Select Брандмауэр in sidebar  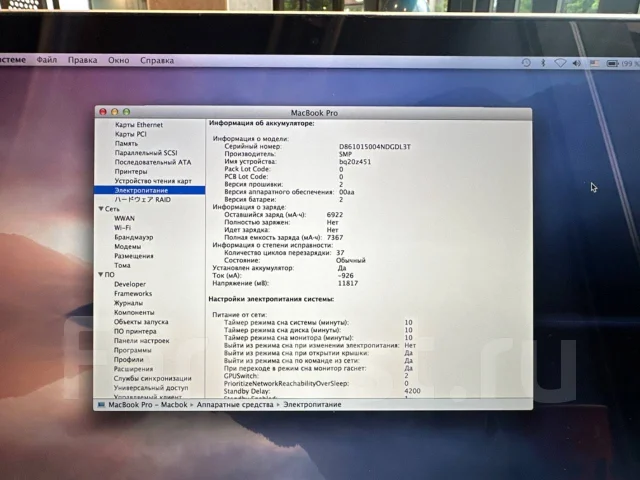(x=134, y=237)
